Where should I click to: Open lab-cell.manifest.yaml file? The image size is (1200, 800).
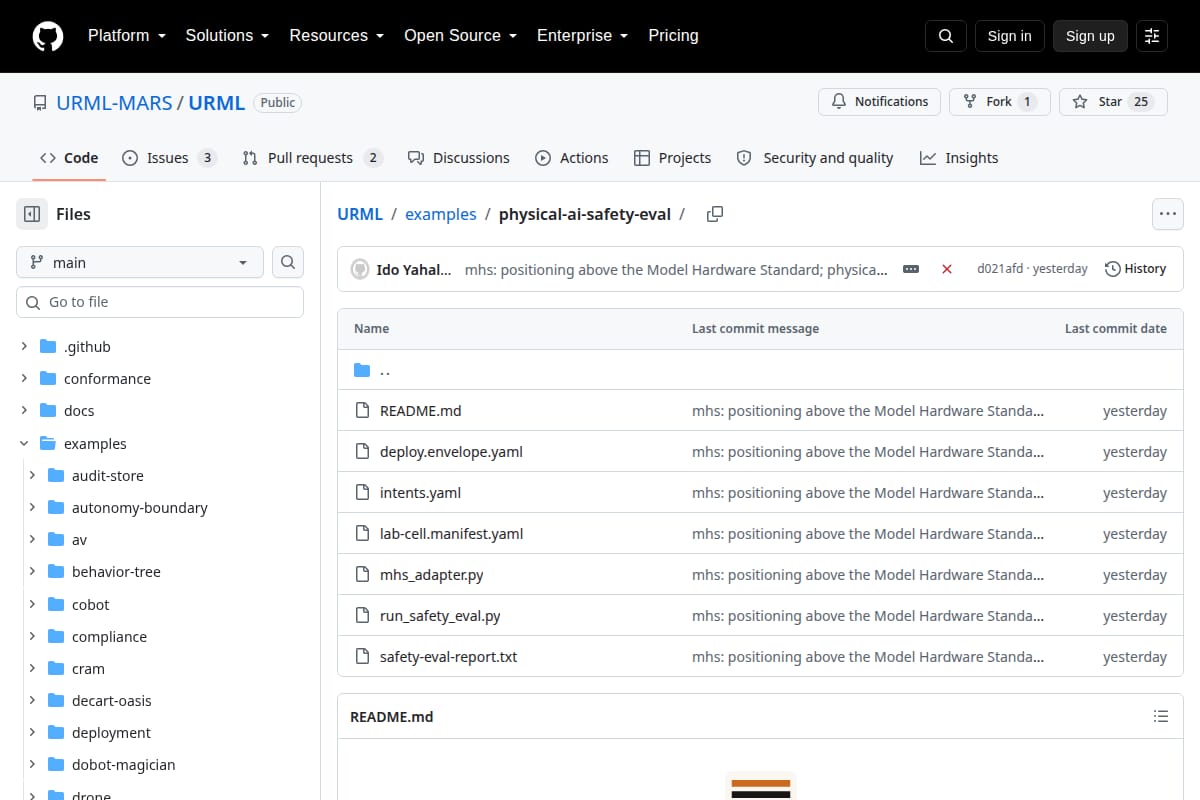click(x=451, y=534)
